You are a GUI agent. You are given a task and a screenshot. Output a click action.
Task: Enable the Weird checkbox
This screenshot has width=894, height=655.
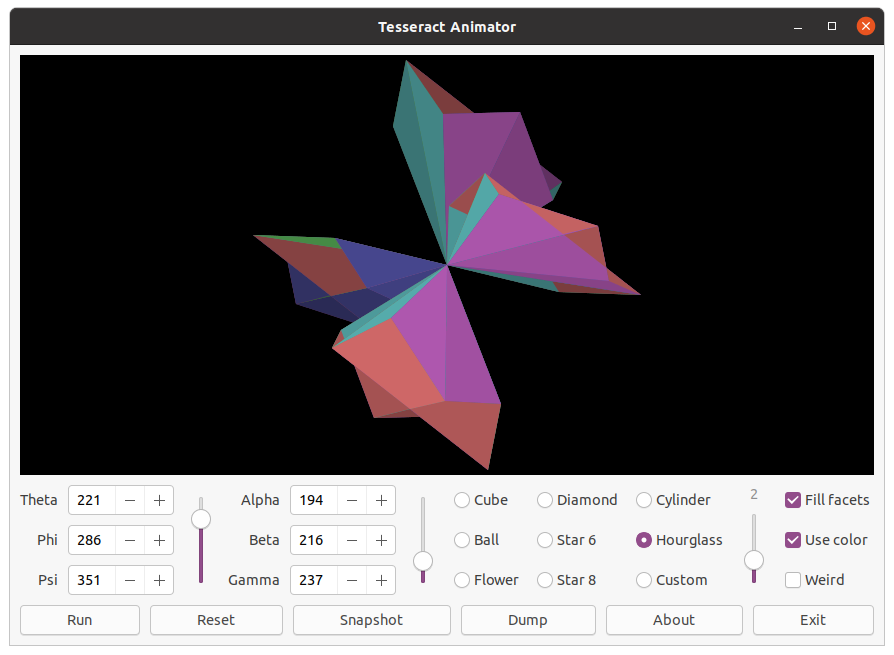(x=814, y=580)
